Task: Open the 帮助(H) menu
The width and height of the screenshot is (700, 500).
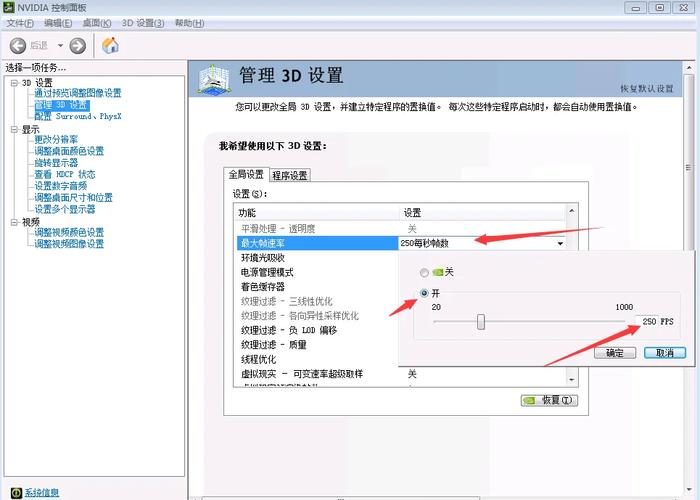Action: [x=190, y=23]
